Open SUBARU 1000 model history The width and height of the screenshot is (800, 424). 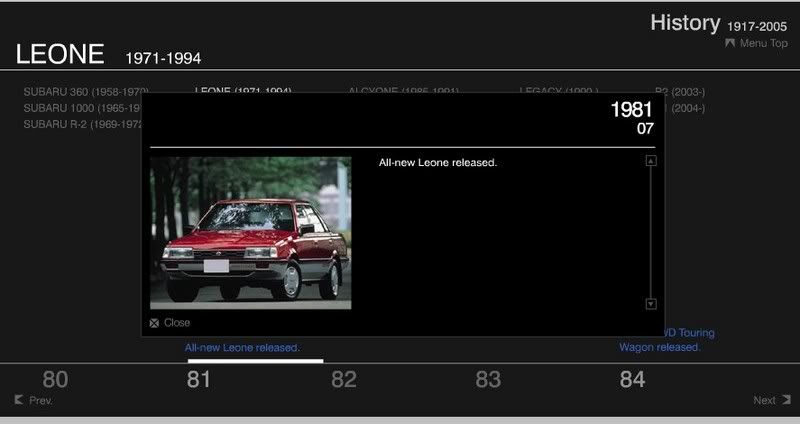(x=82, y=108)
